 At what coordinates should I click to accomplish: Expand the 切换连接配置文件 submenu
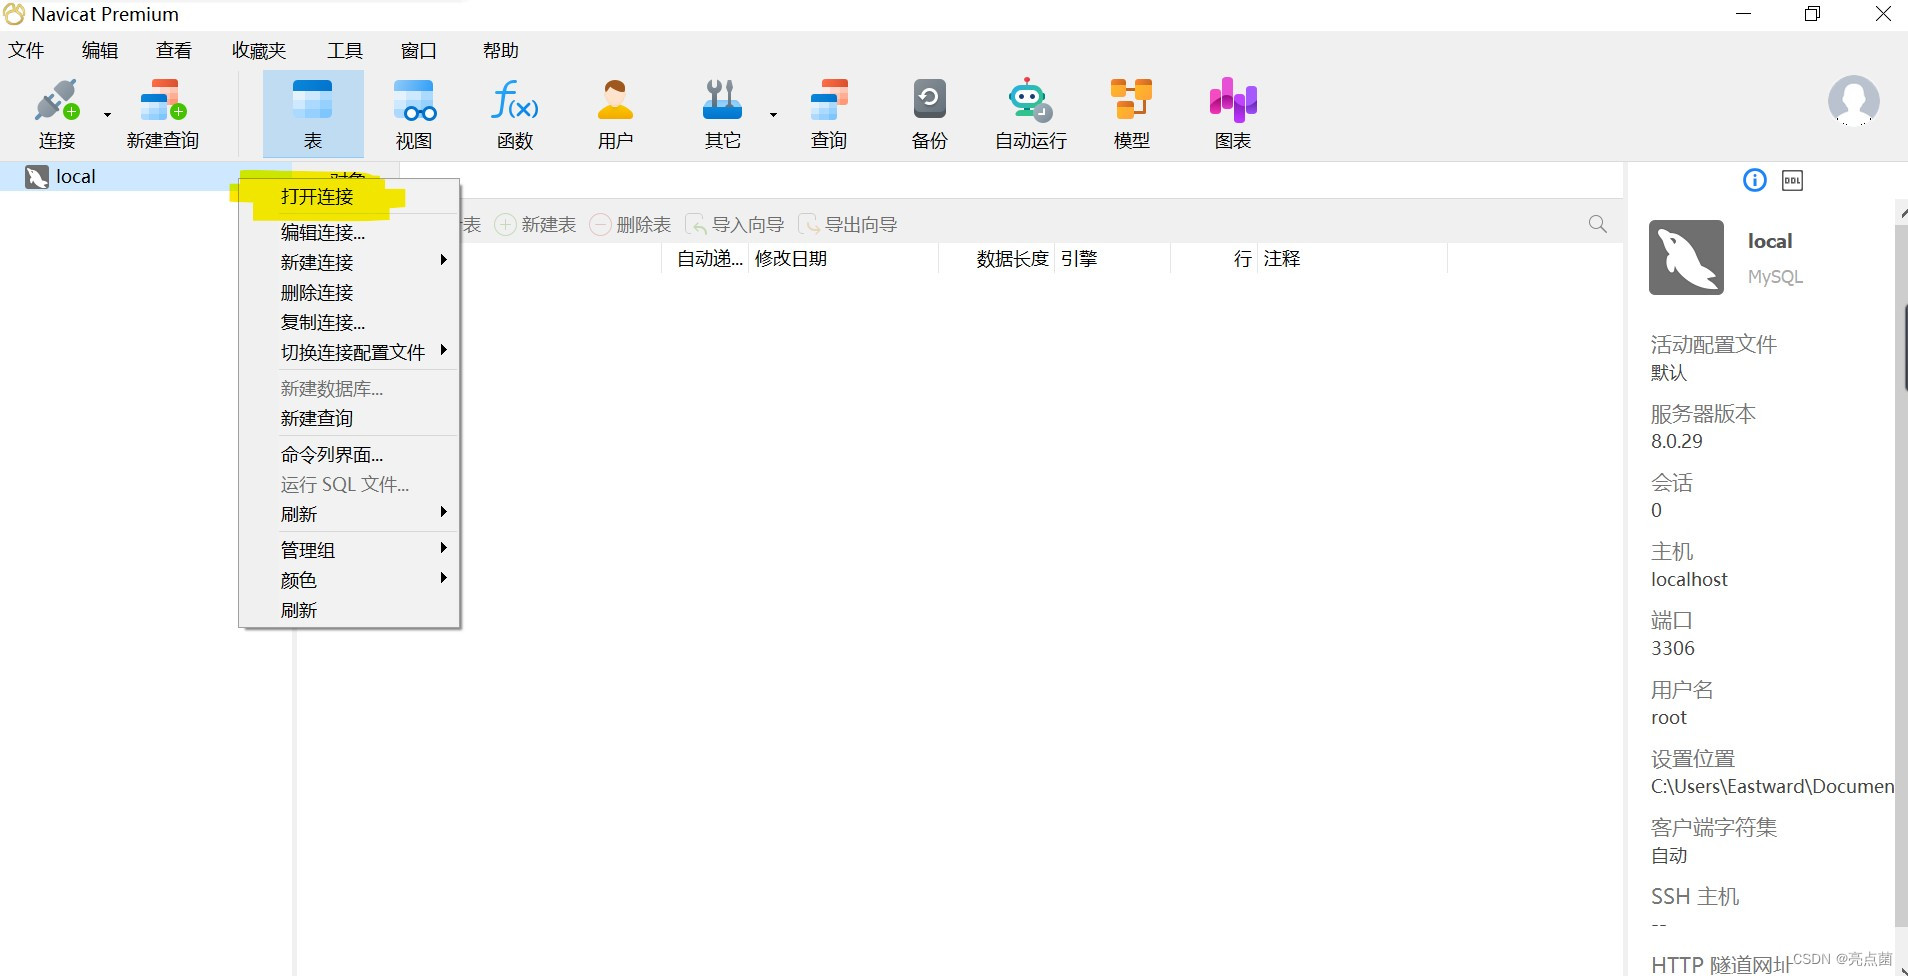349,352
